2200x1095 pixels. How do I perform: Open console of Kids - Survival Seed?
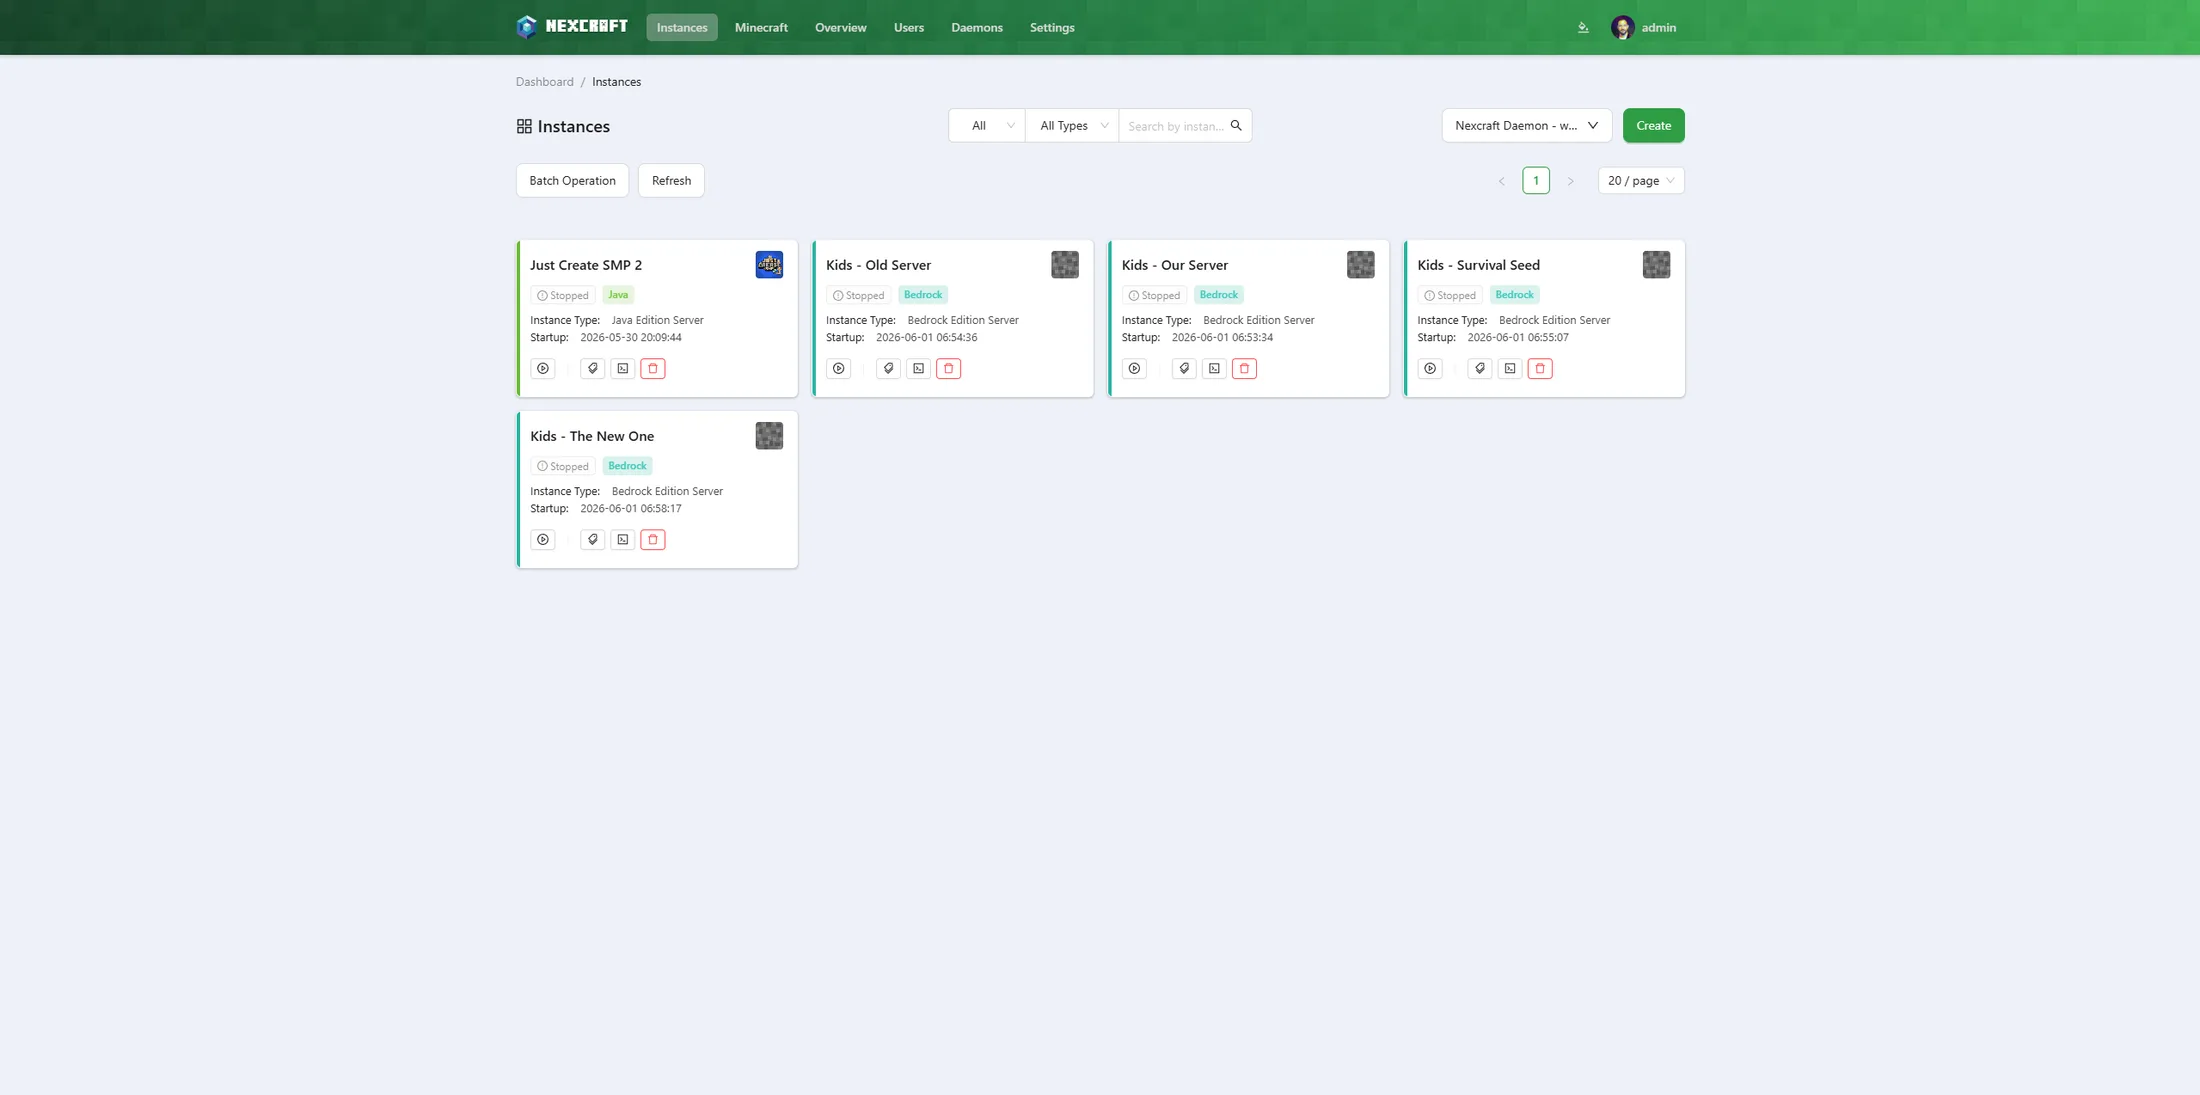[1511, 368]
